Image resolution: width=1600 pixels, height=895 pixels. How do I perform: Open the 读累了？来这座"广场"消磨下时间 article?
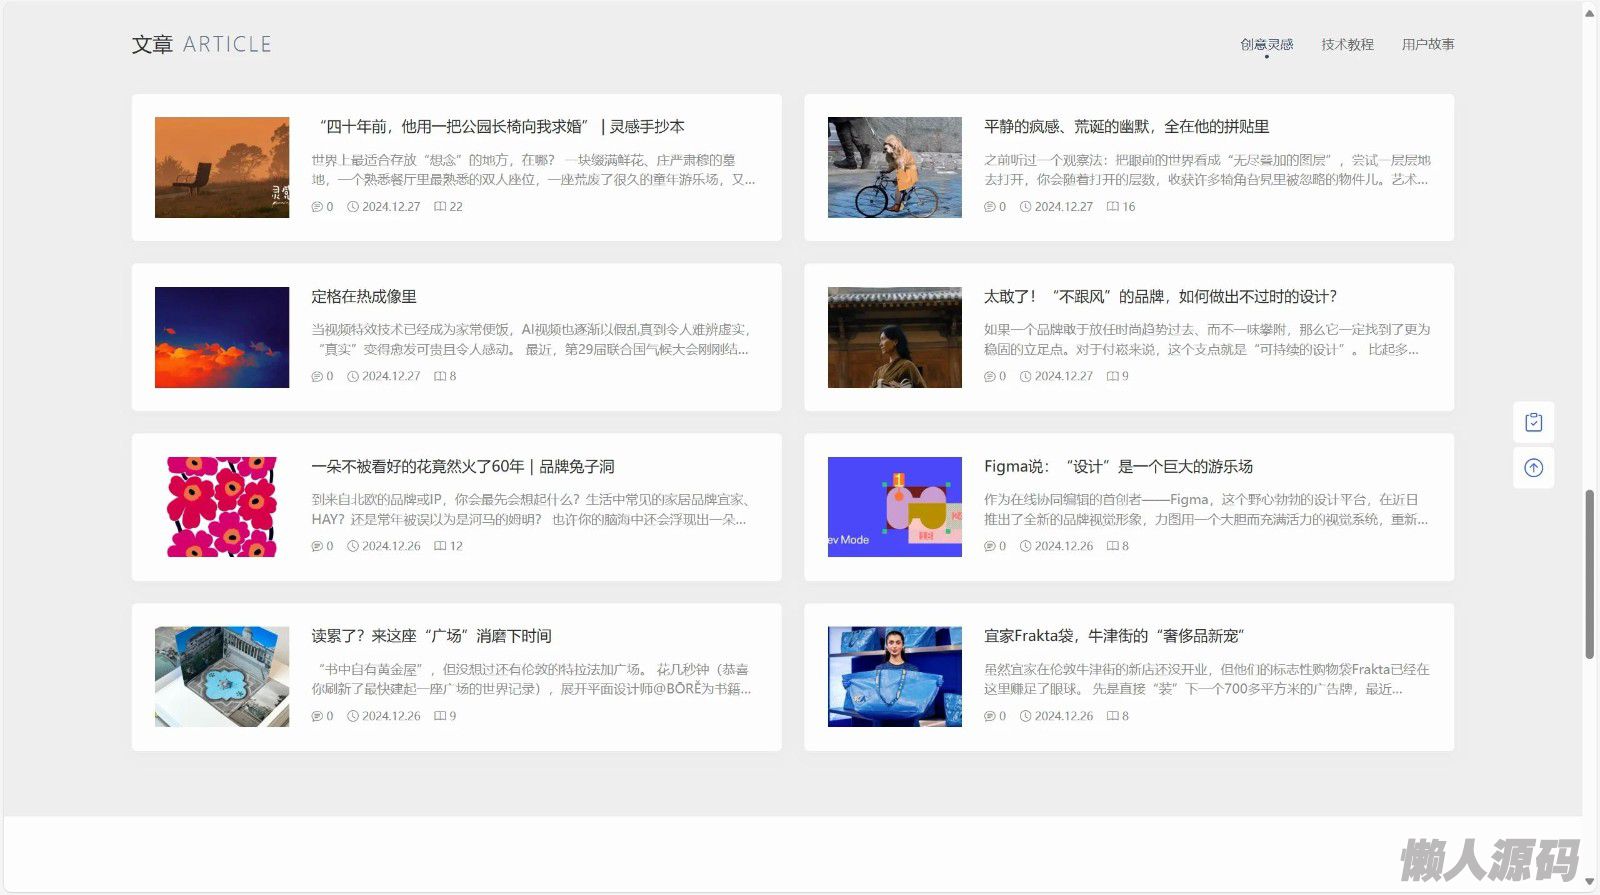click(431, 637)
